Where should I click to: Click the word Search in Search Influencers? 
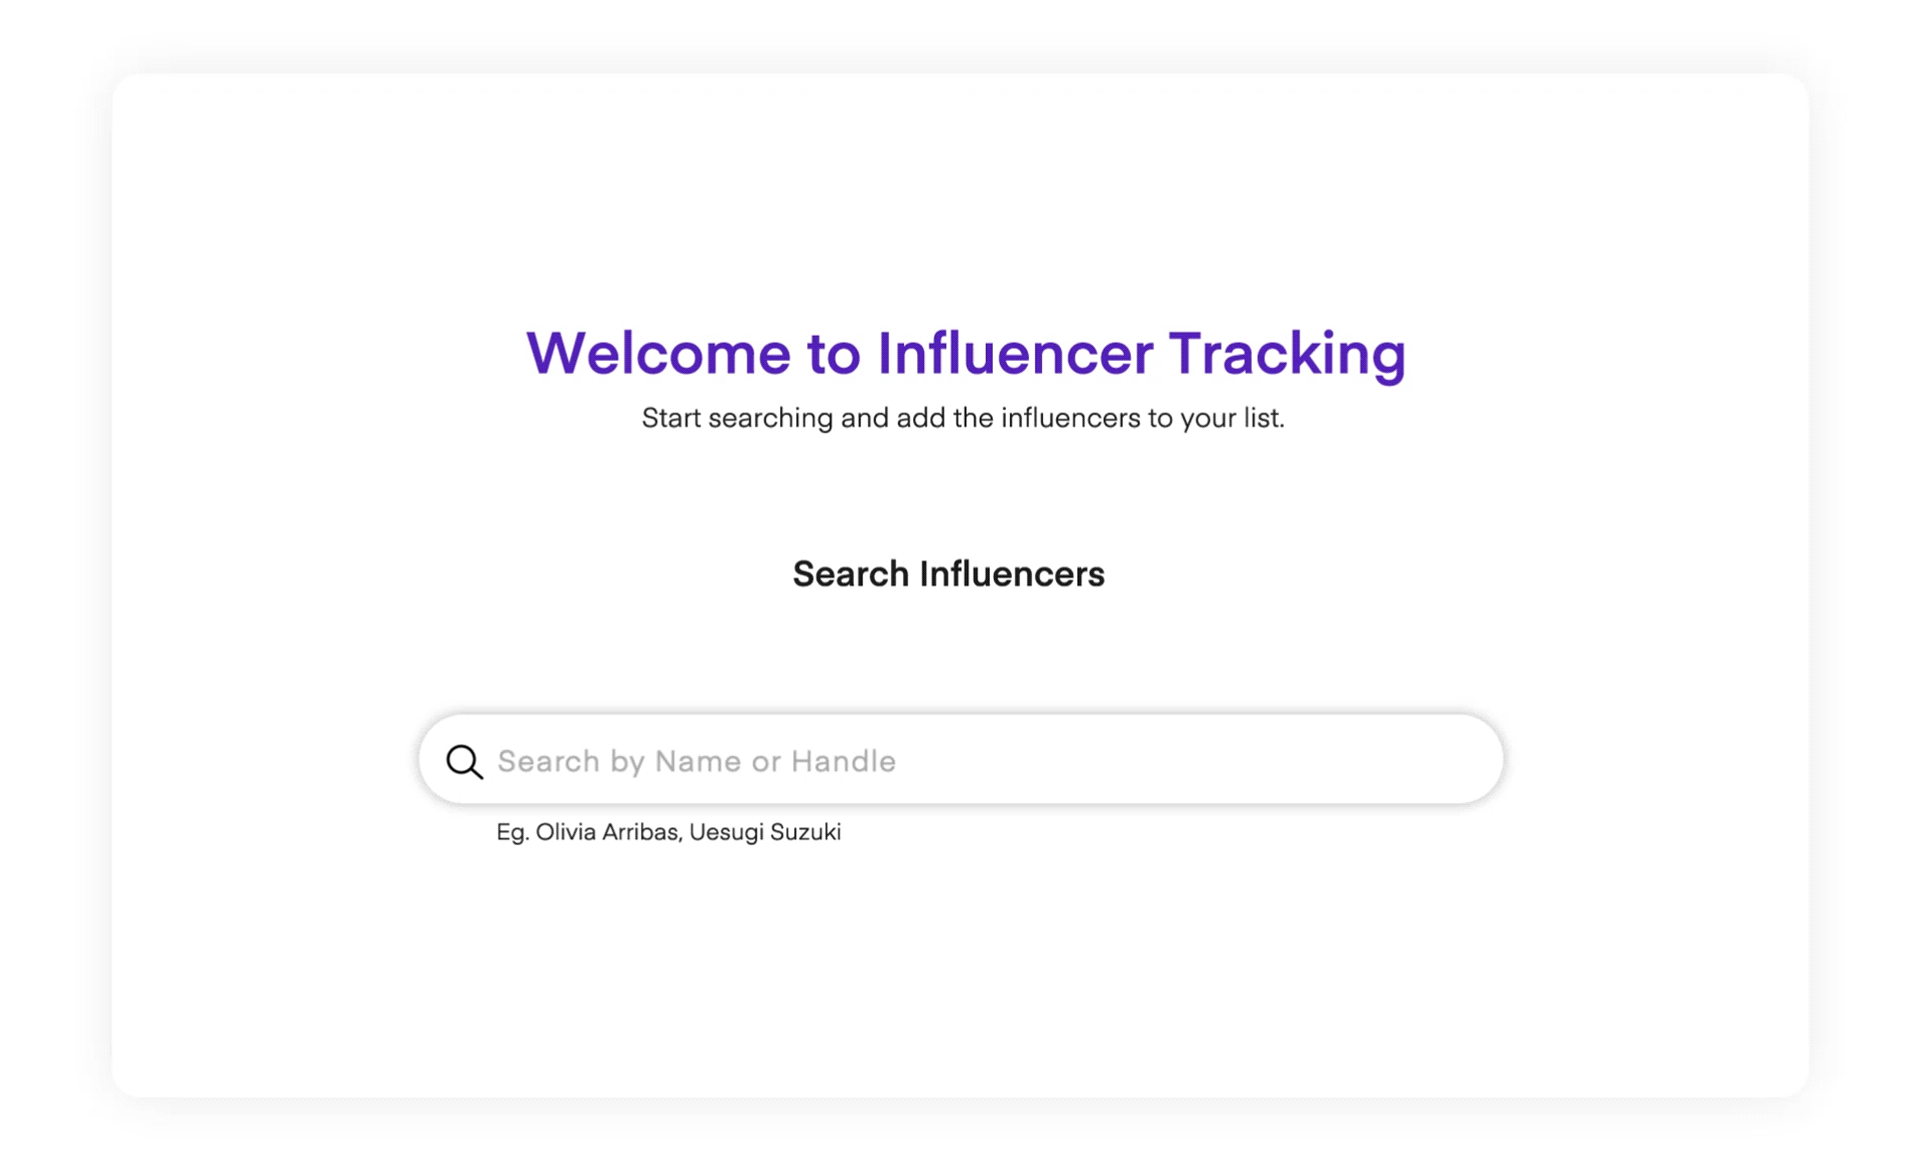pos(851,574)
